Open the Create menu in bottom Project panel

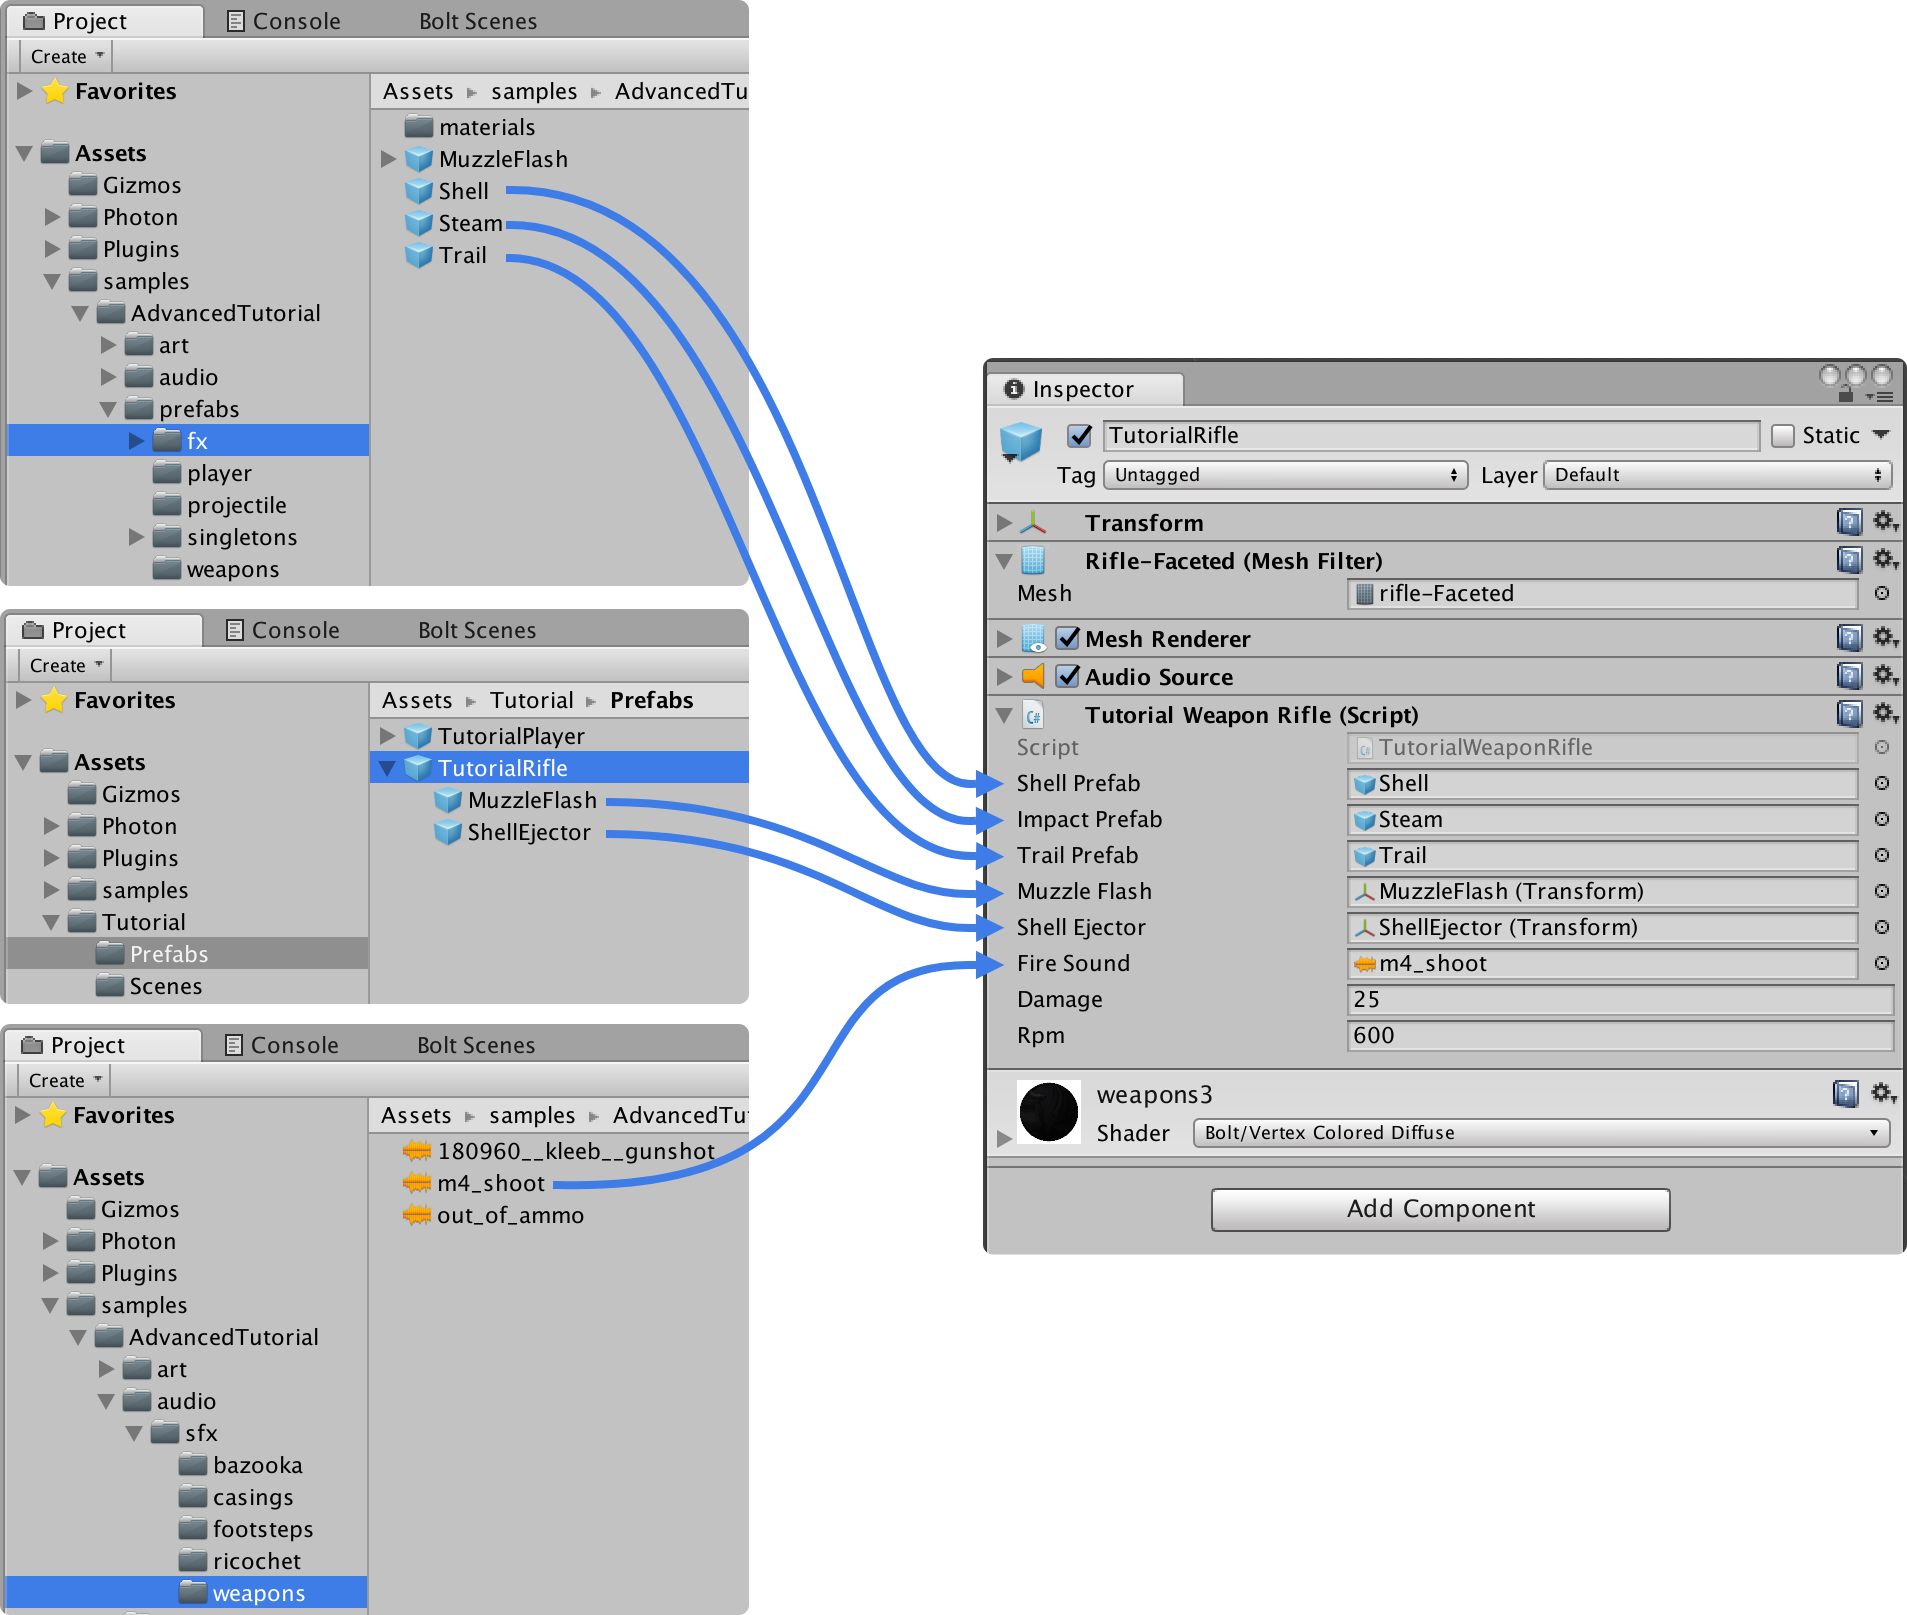pyautogui.click(x=64, y=1080)
